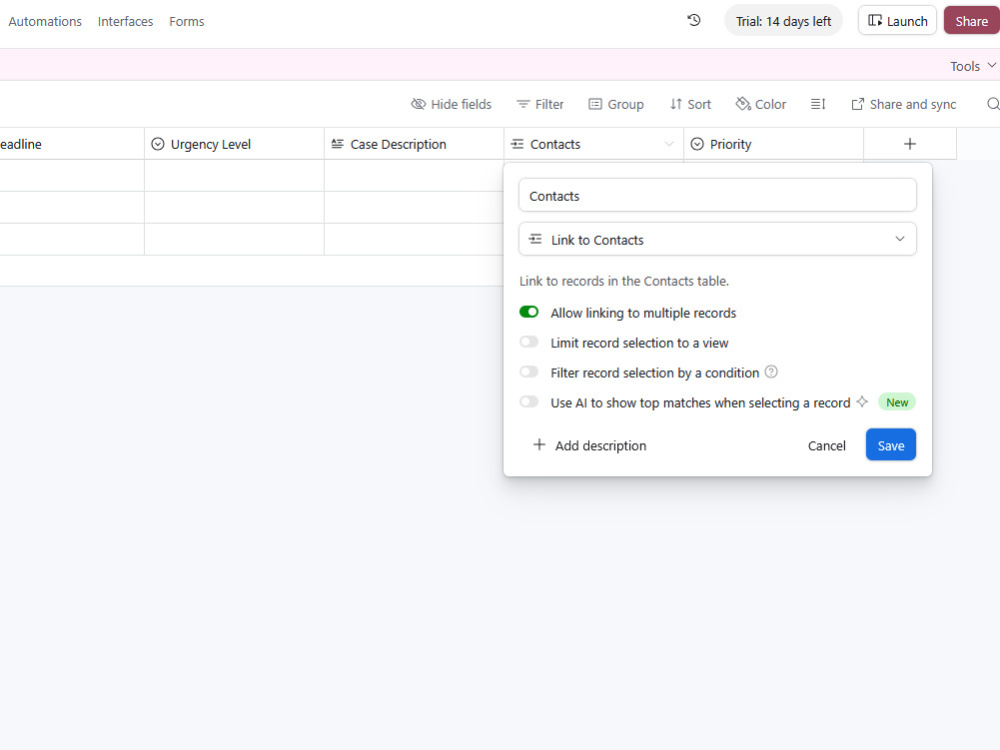Screen dimensions: 1000x750
Task: Enable Use AI to show top matches
Action: pyautogui.click(x=529, y=402)
